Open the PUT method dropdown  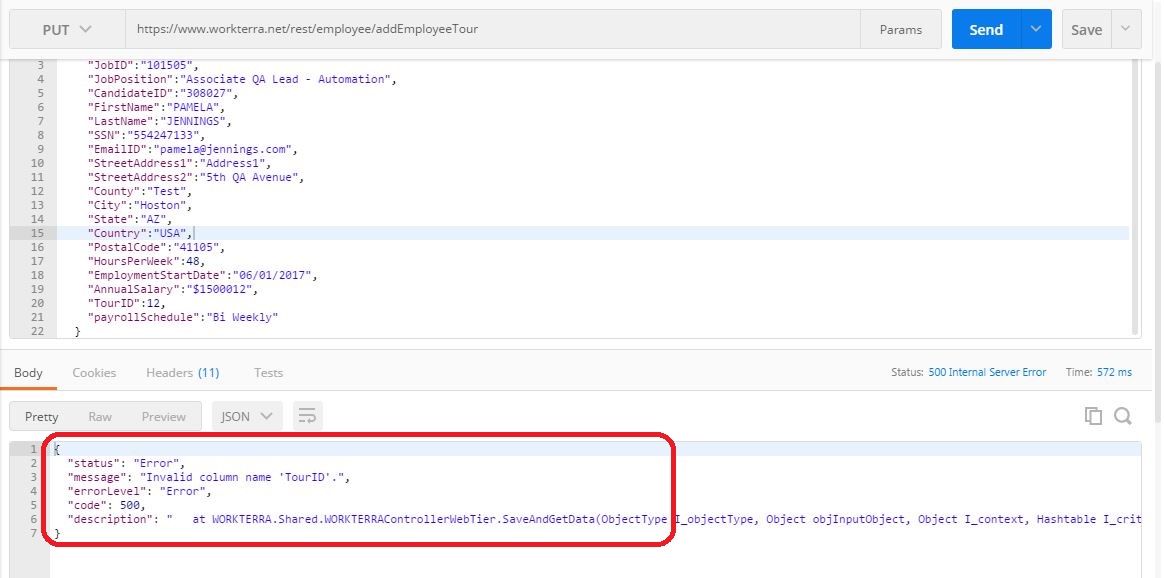point(66,29)
